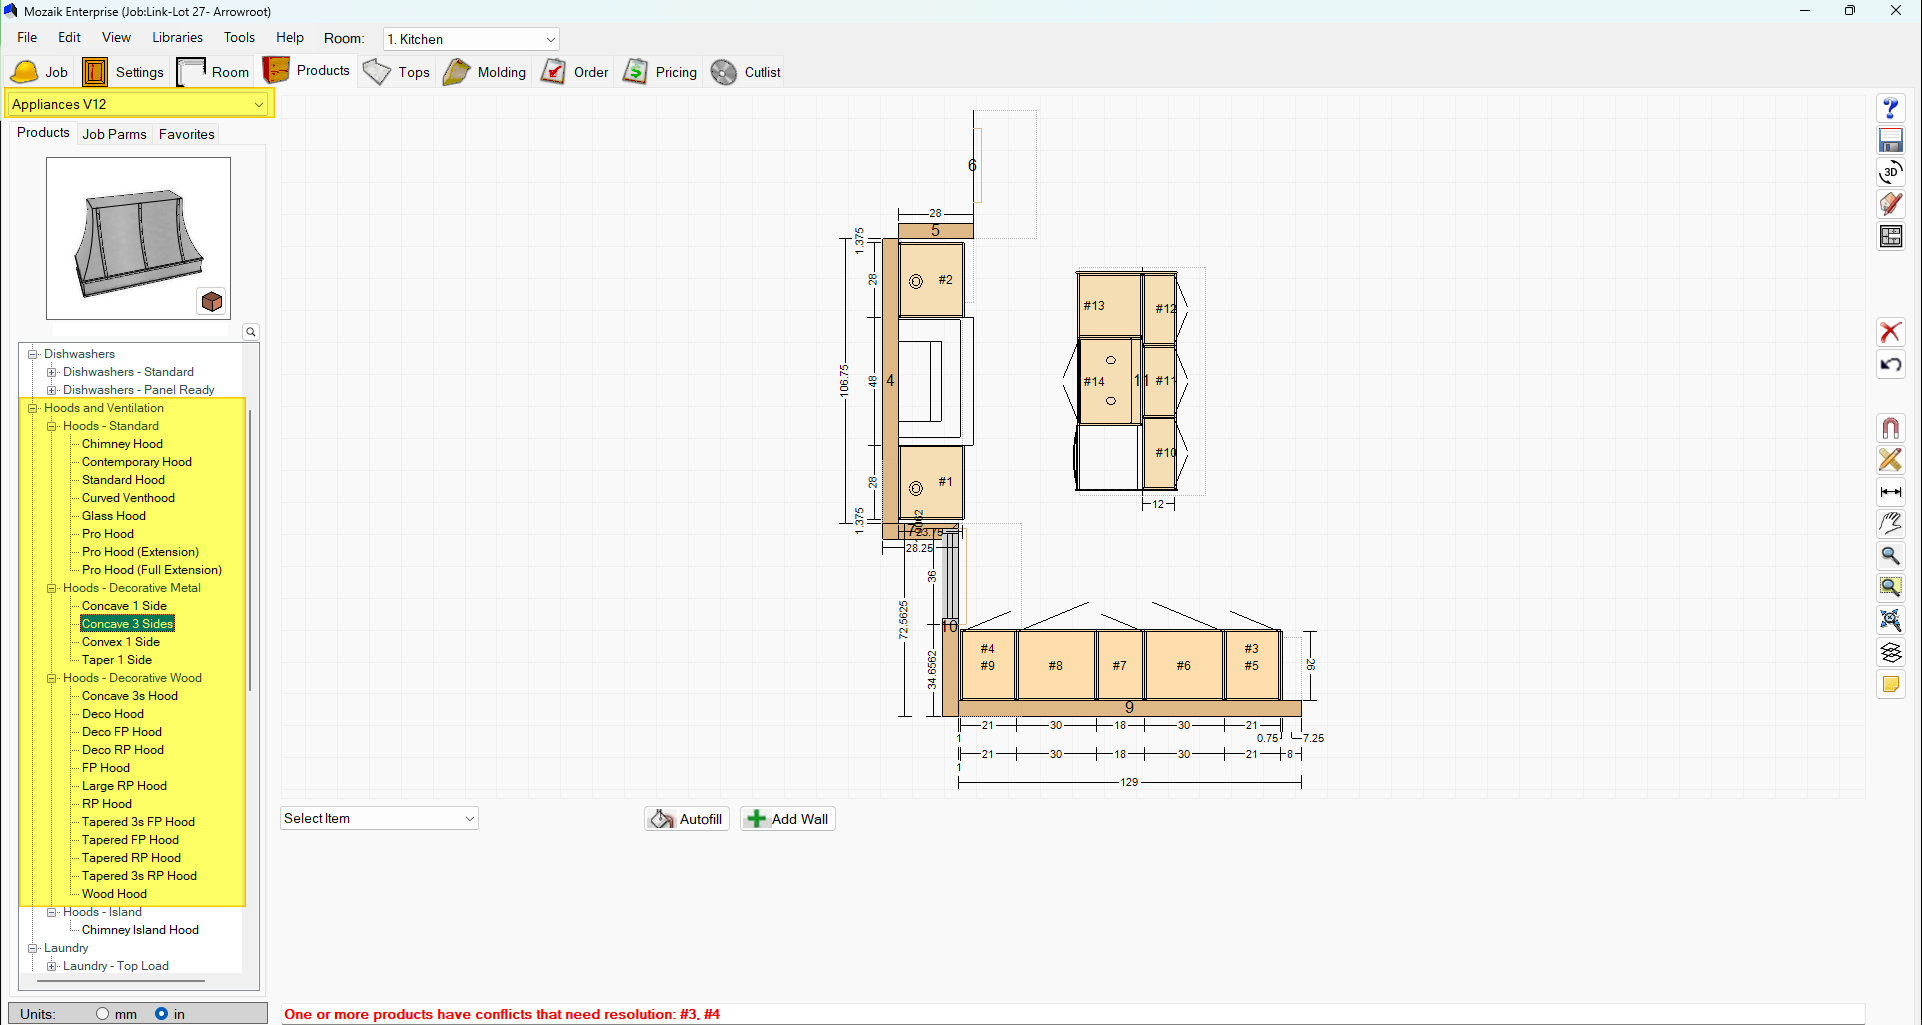The height and width of the screenshot is (1025, 1922).
Task: Open the Room selector dropdown
Action: coord(549,40)
